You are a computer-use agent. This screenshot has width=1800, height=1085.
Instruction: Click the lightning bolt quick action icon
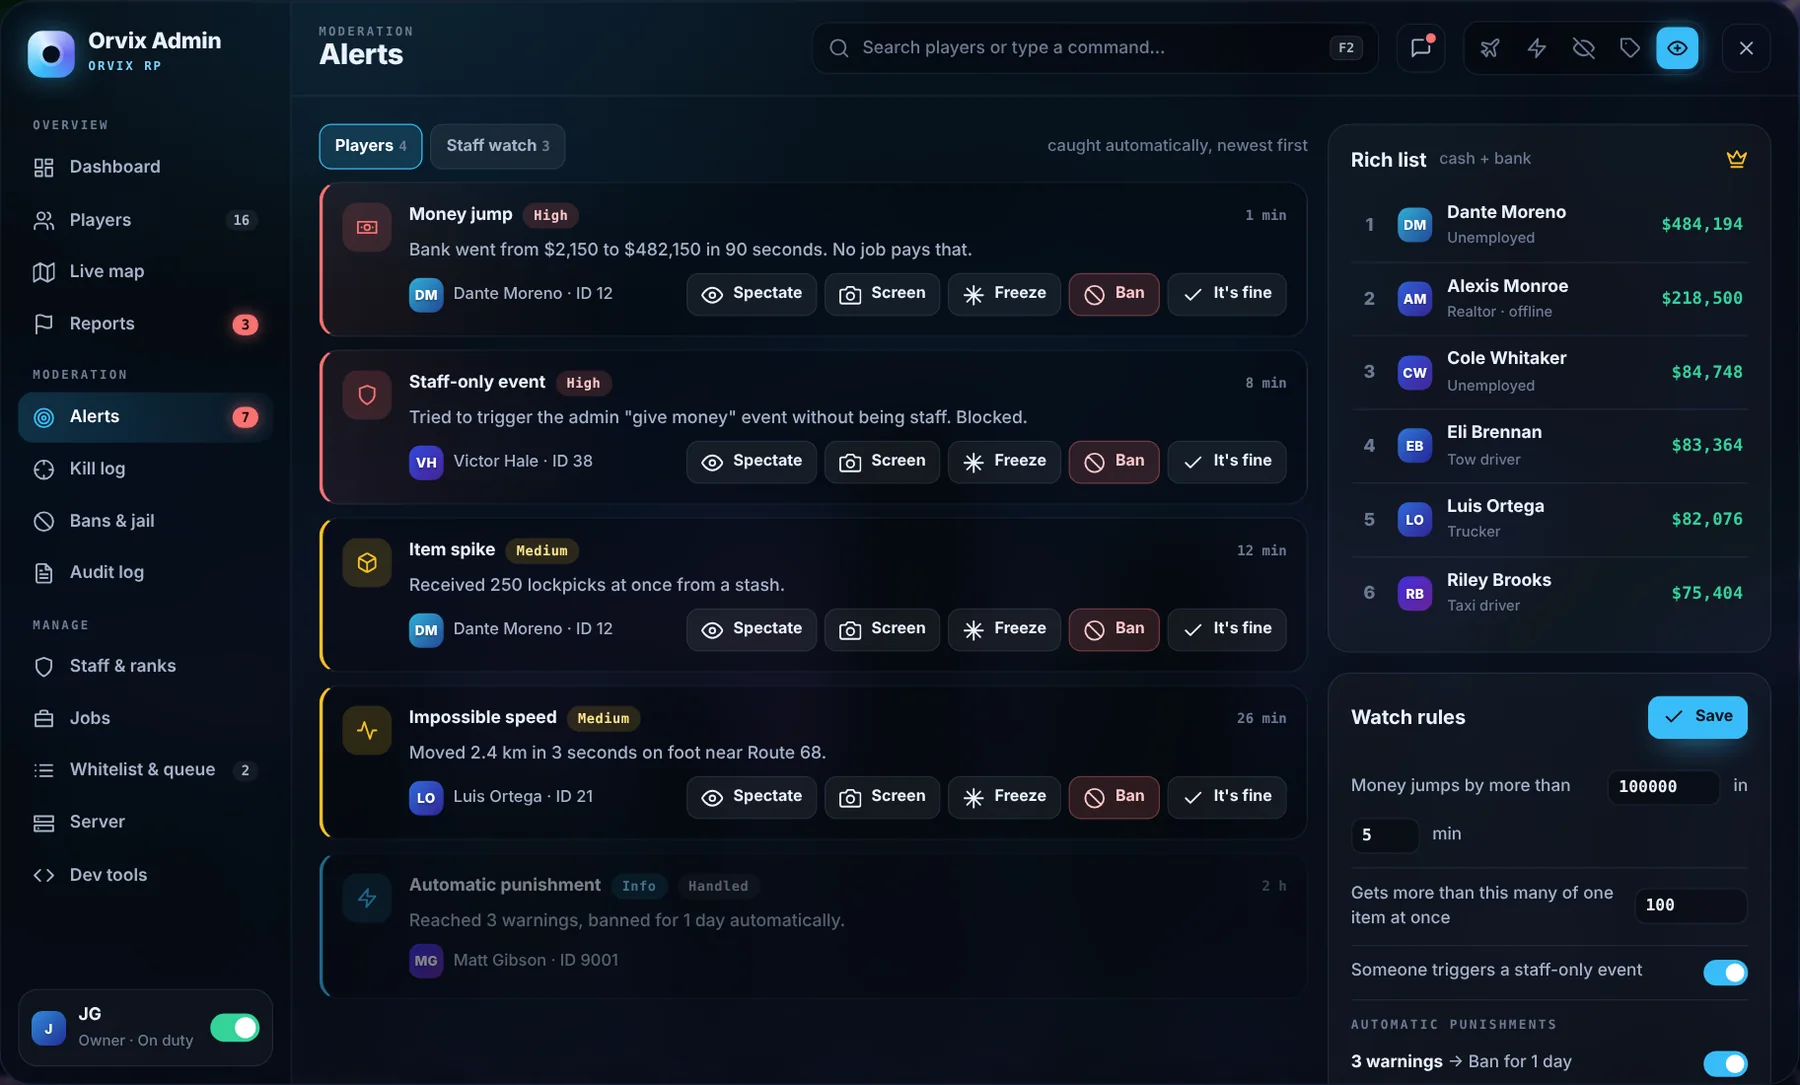coord(1537,48)
